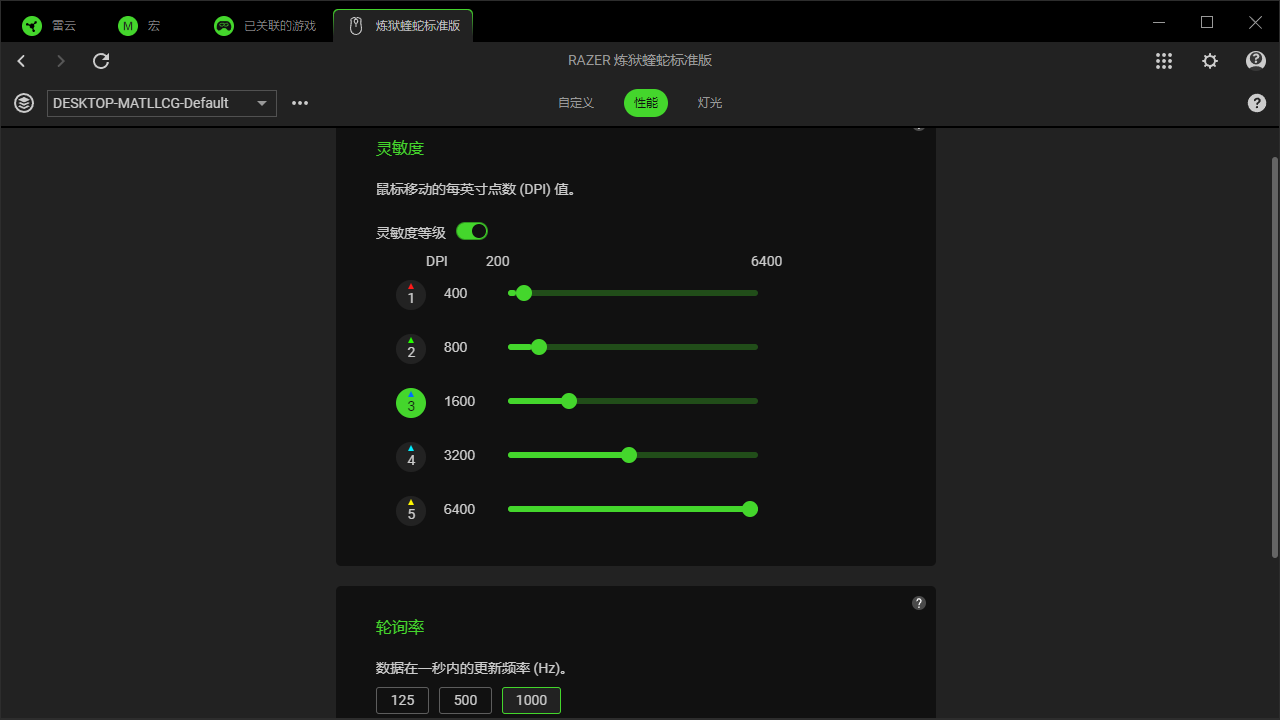Click the 400 DPI value field
Image resolution: width=1280 pixels, height=720 pixels.
456,293
